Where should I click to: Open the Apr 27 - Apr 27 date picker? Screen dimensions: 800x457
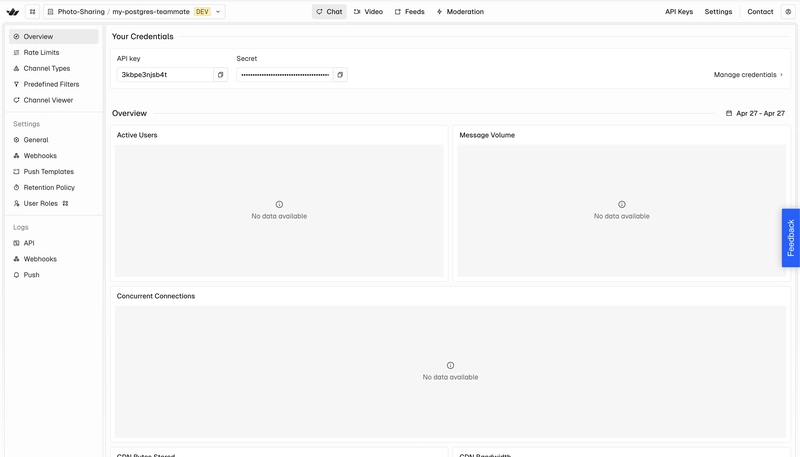pos(755,113)
